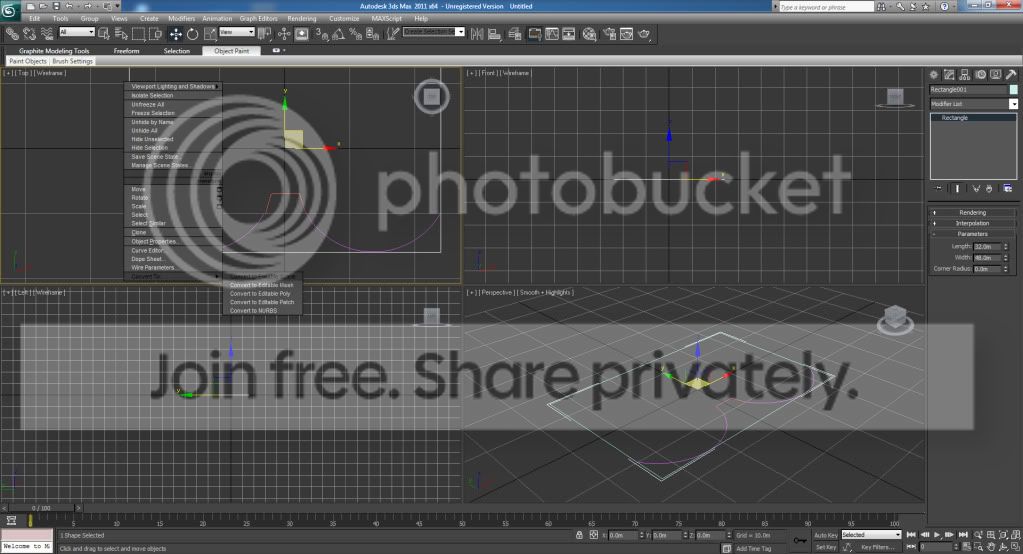Open the quick access toolbar dropdown arrow
Image resolution: width=1023 pixels, height=554 pixels.
[117, 7]
